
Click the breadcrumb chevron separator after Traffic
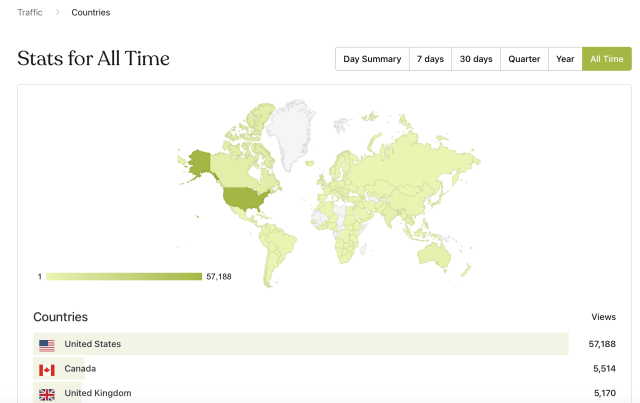57,13
